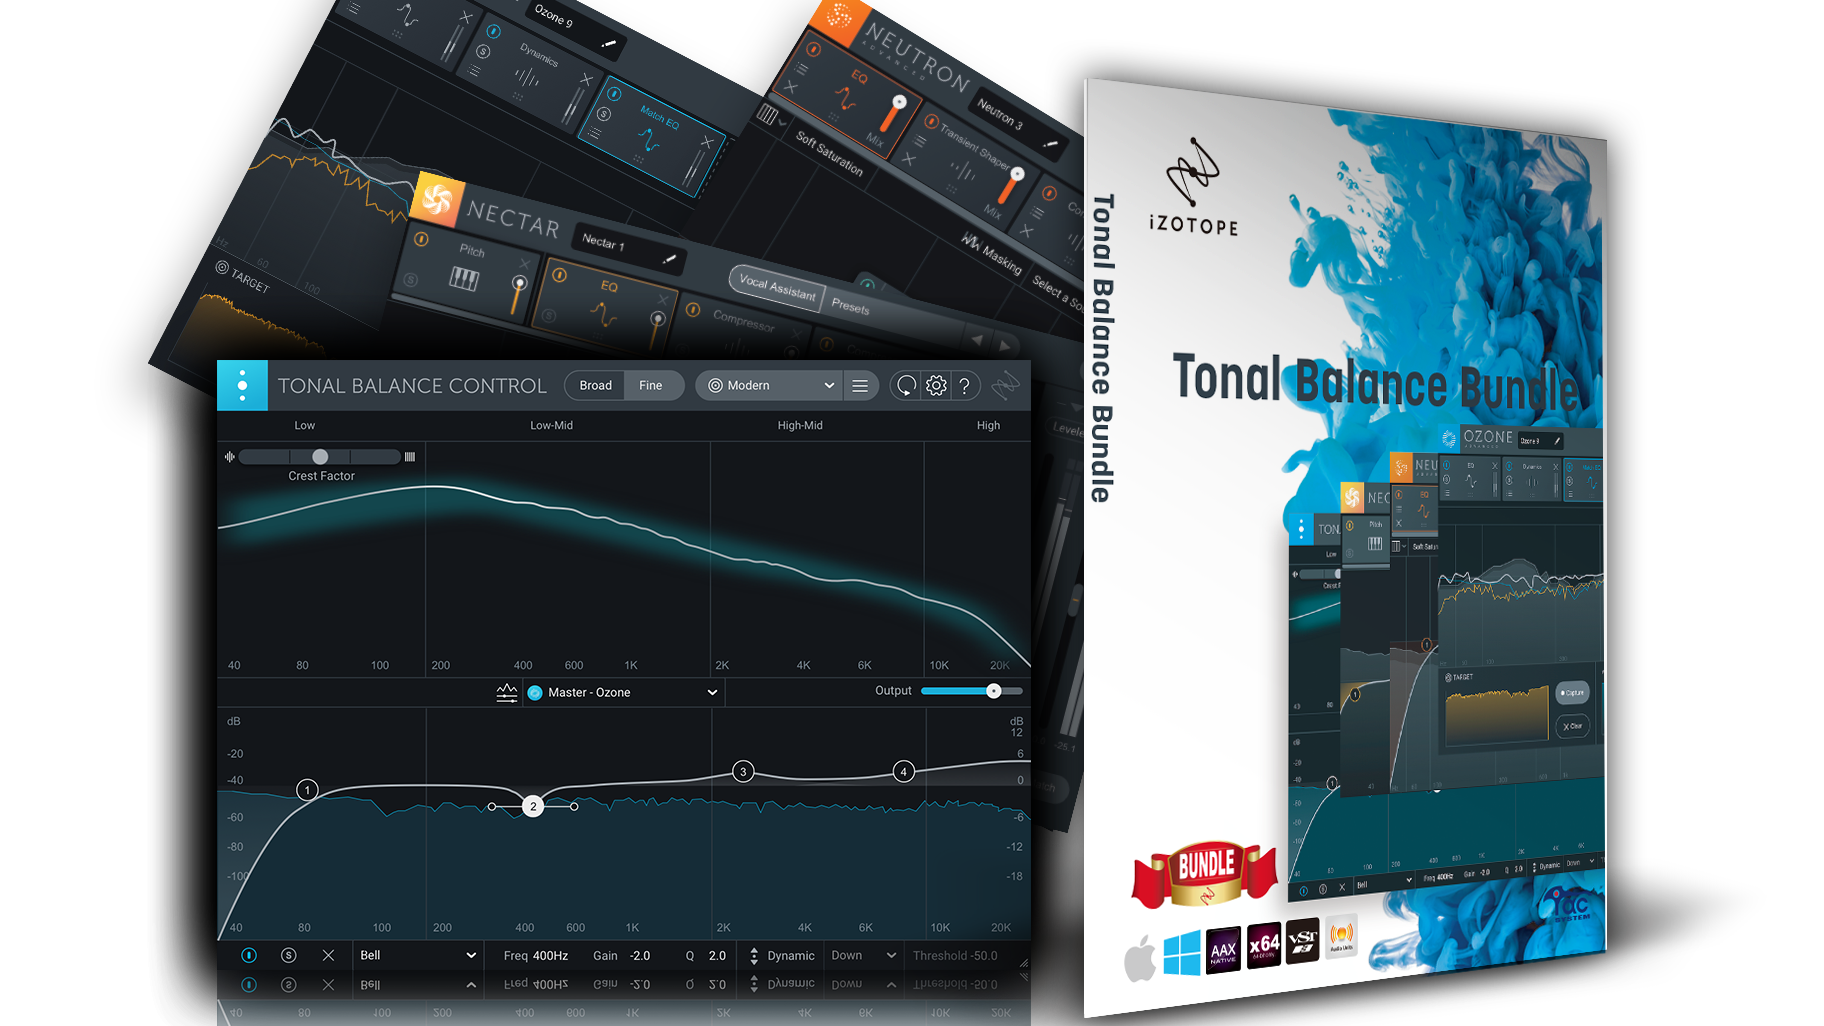Remove the Ozone Dynamics module with its X
This screenshot has height=1026, width=1824.
586,79
